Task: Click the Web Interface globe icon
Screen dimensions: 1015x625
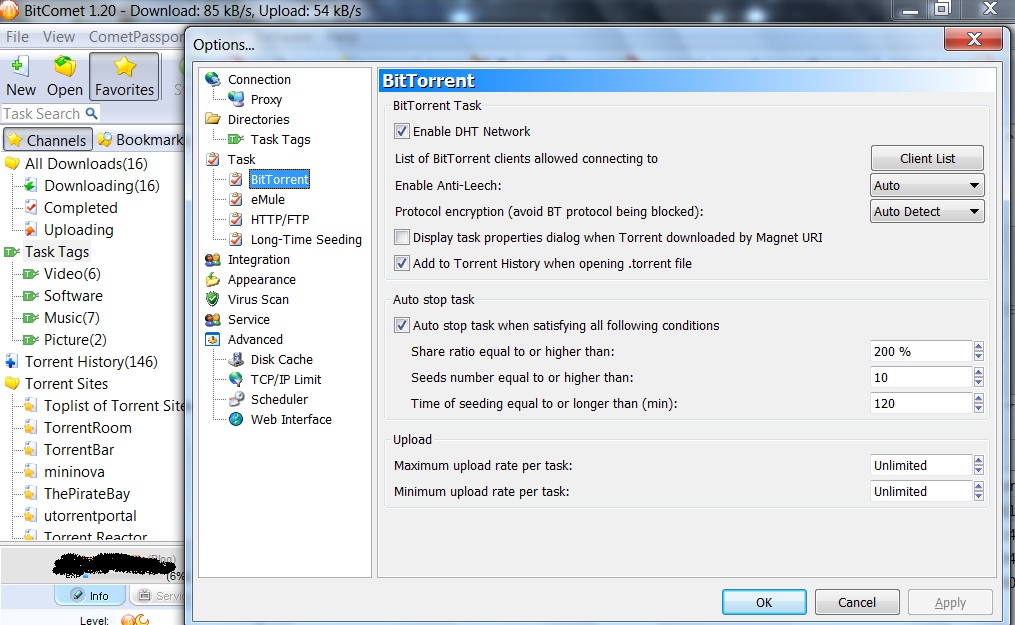Action: pos(236,419)
